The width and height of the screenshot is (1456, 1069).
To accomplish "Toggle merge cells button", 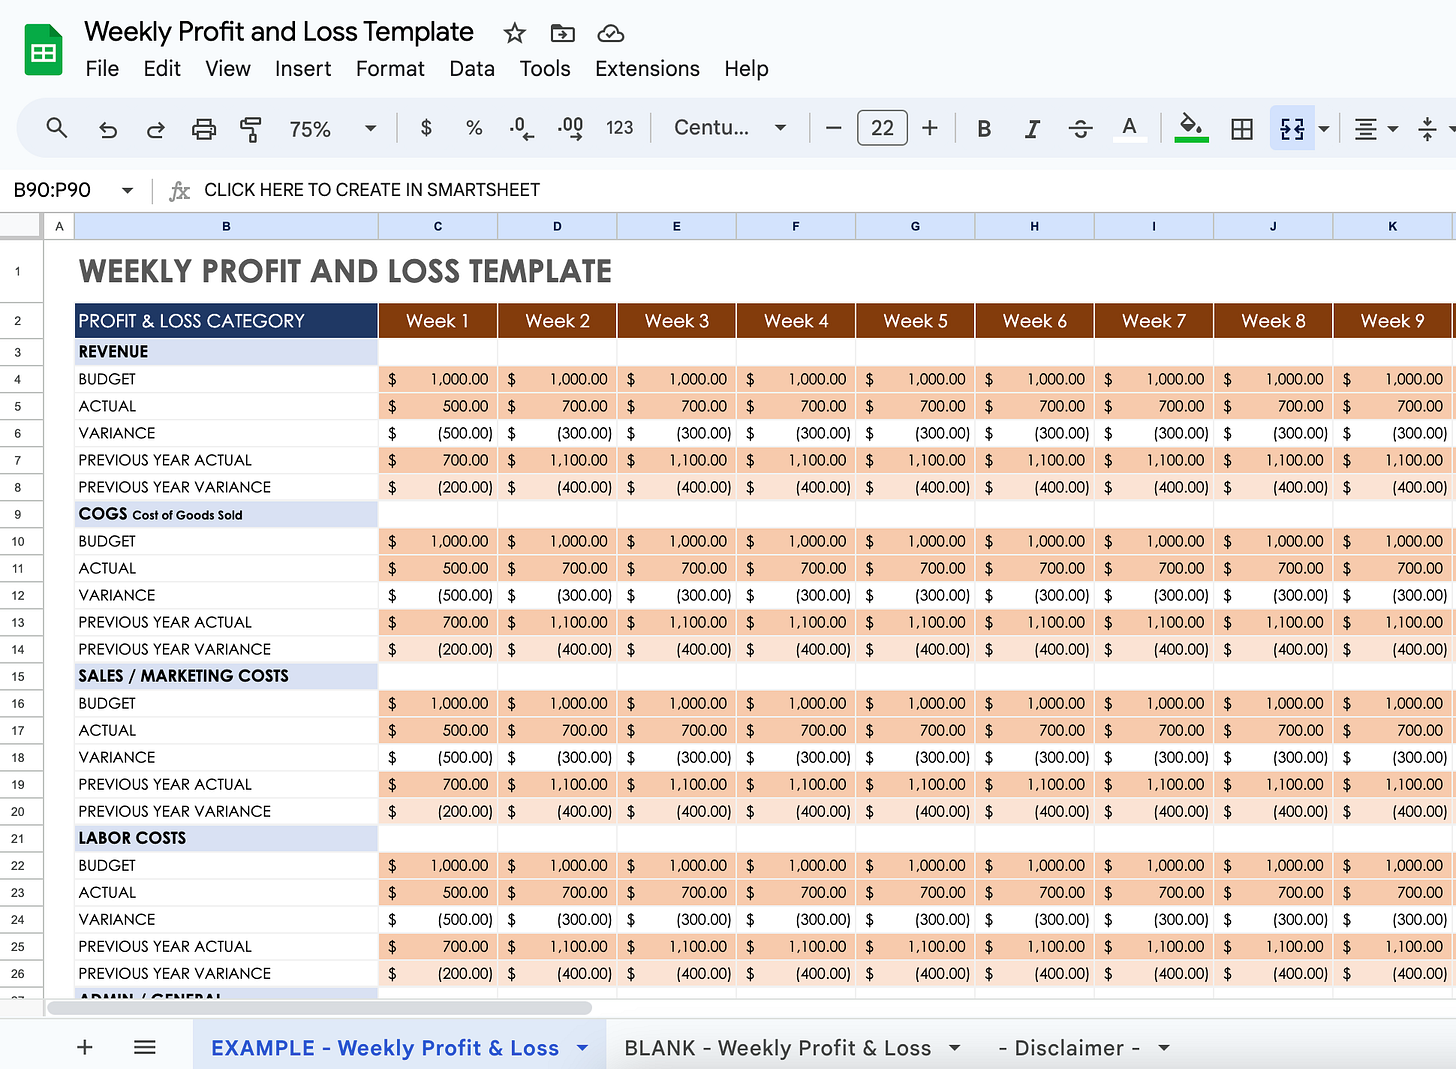I will coord(1292,128).
